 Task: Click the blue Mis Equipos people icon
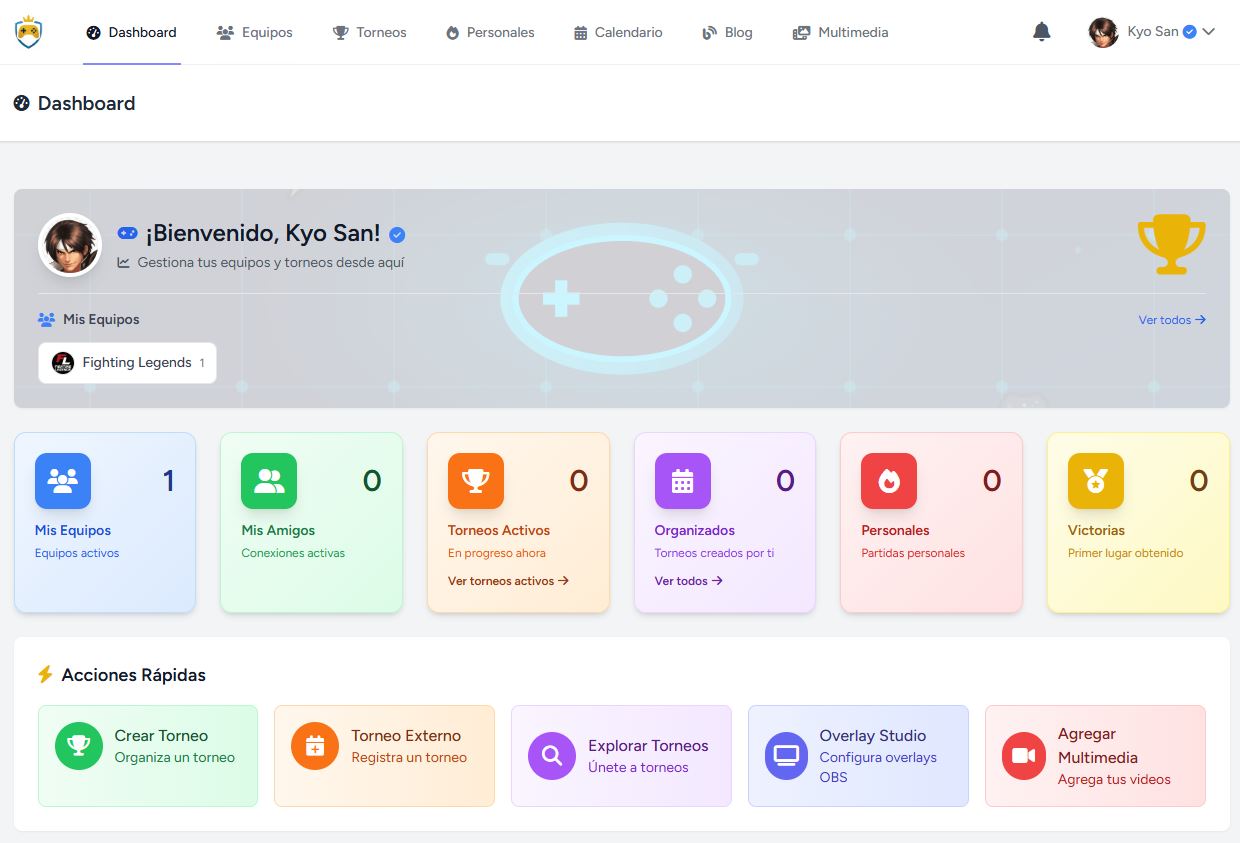pyautogui.click(x=63, y=481)
